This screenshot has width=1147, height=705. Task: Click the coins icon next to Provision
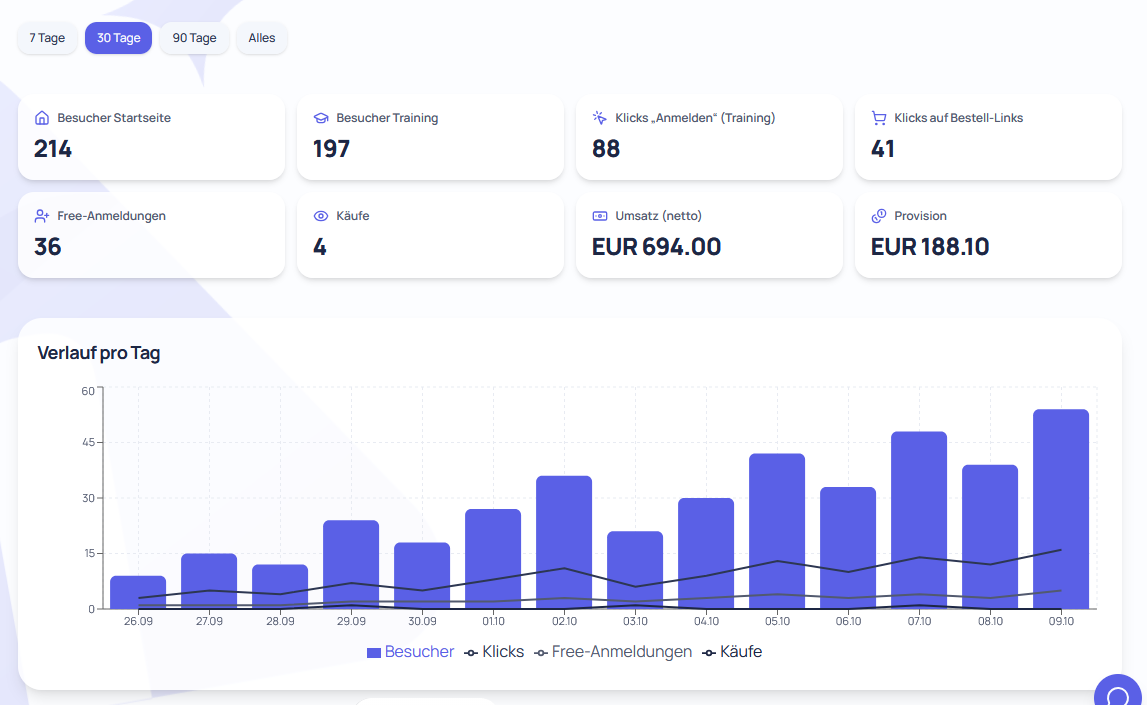click(879, 216)
